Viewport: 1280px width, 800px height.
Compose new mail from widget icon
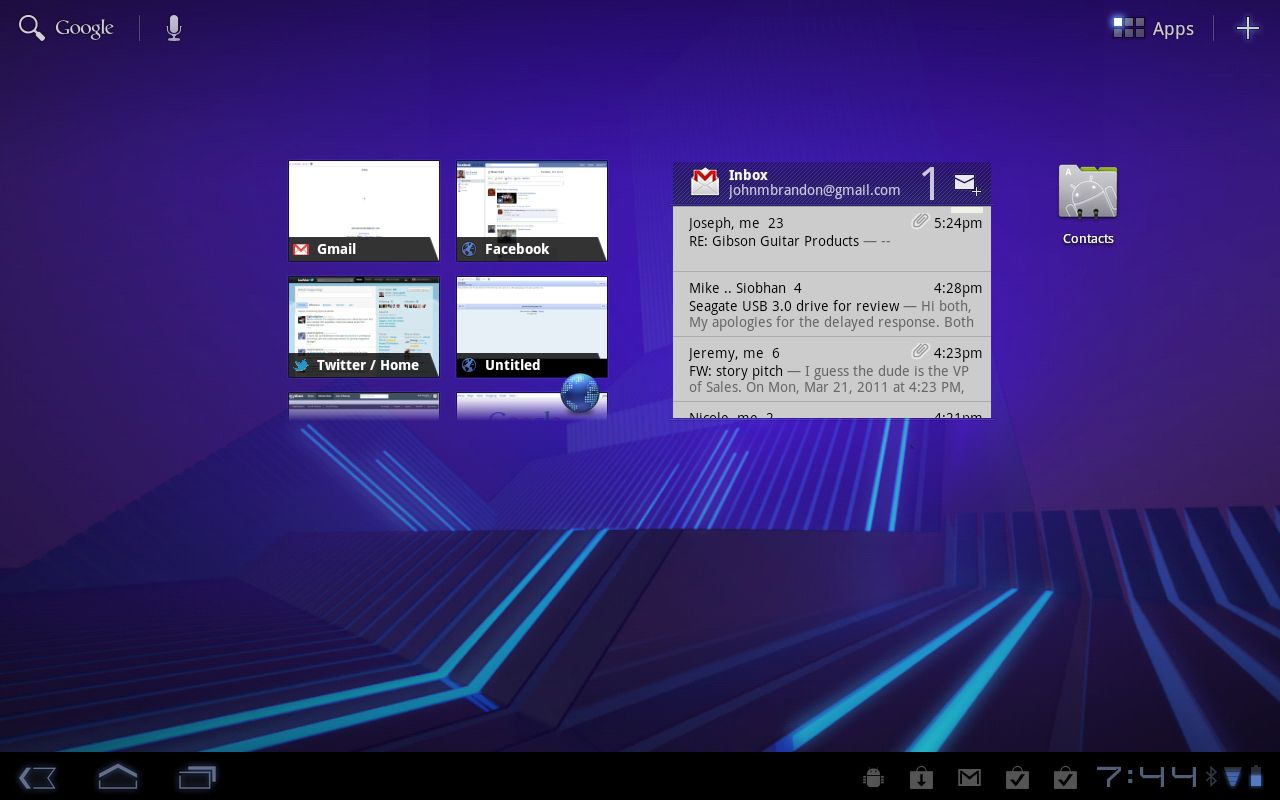(966, 183)
